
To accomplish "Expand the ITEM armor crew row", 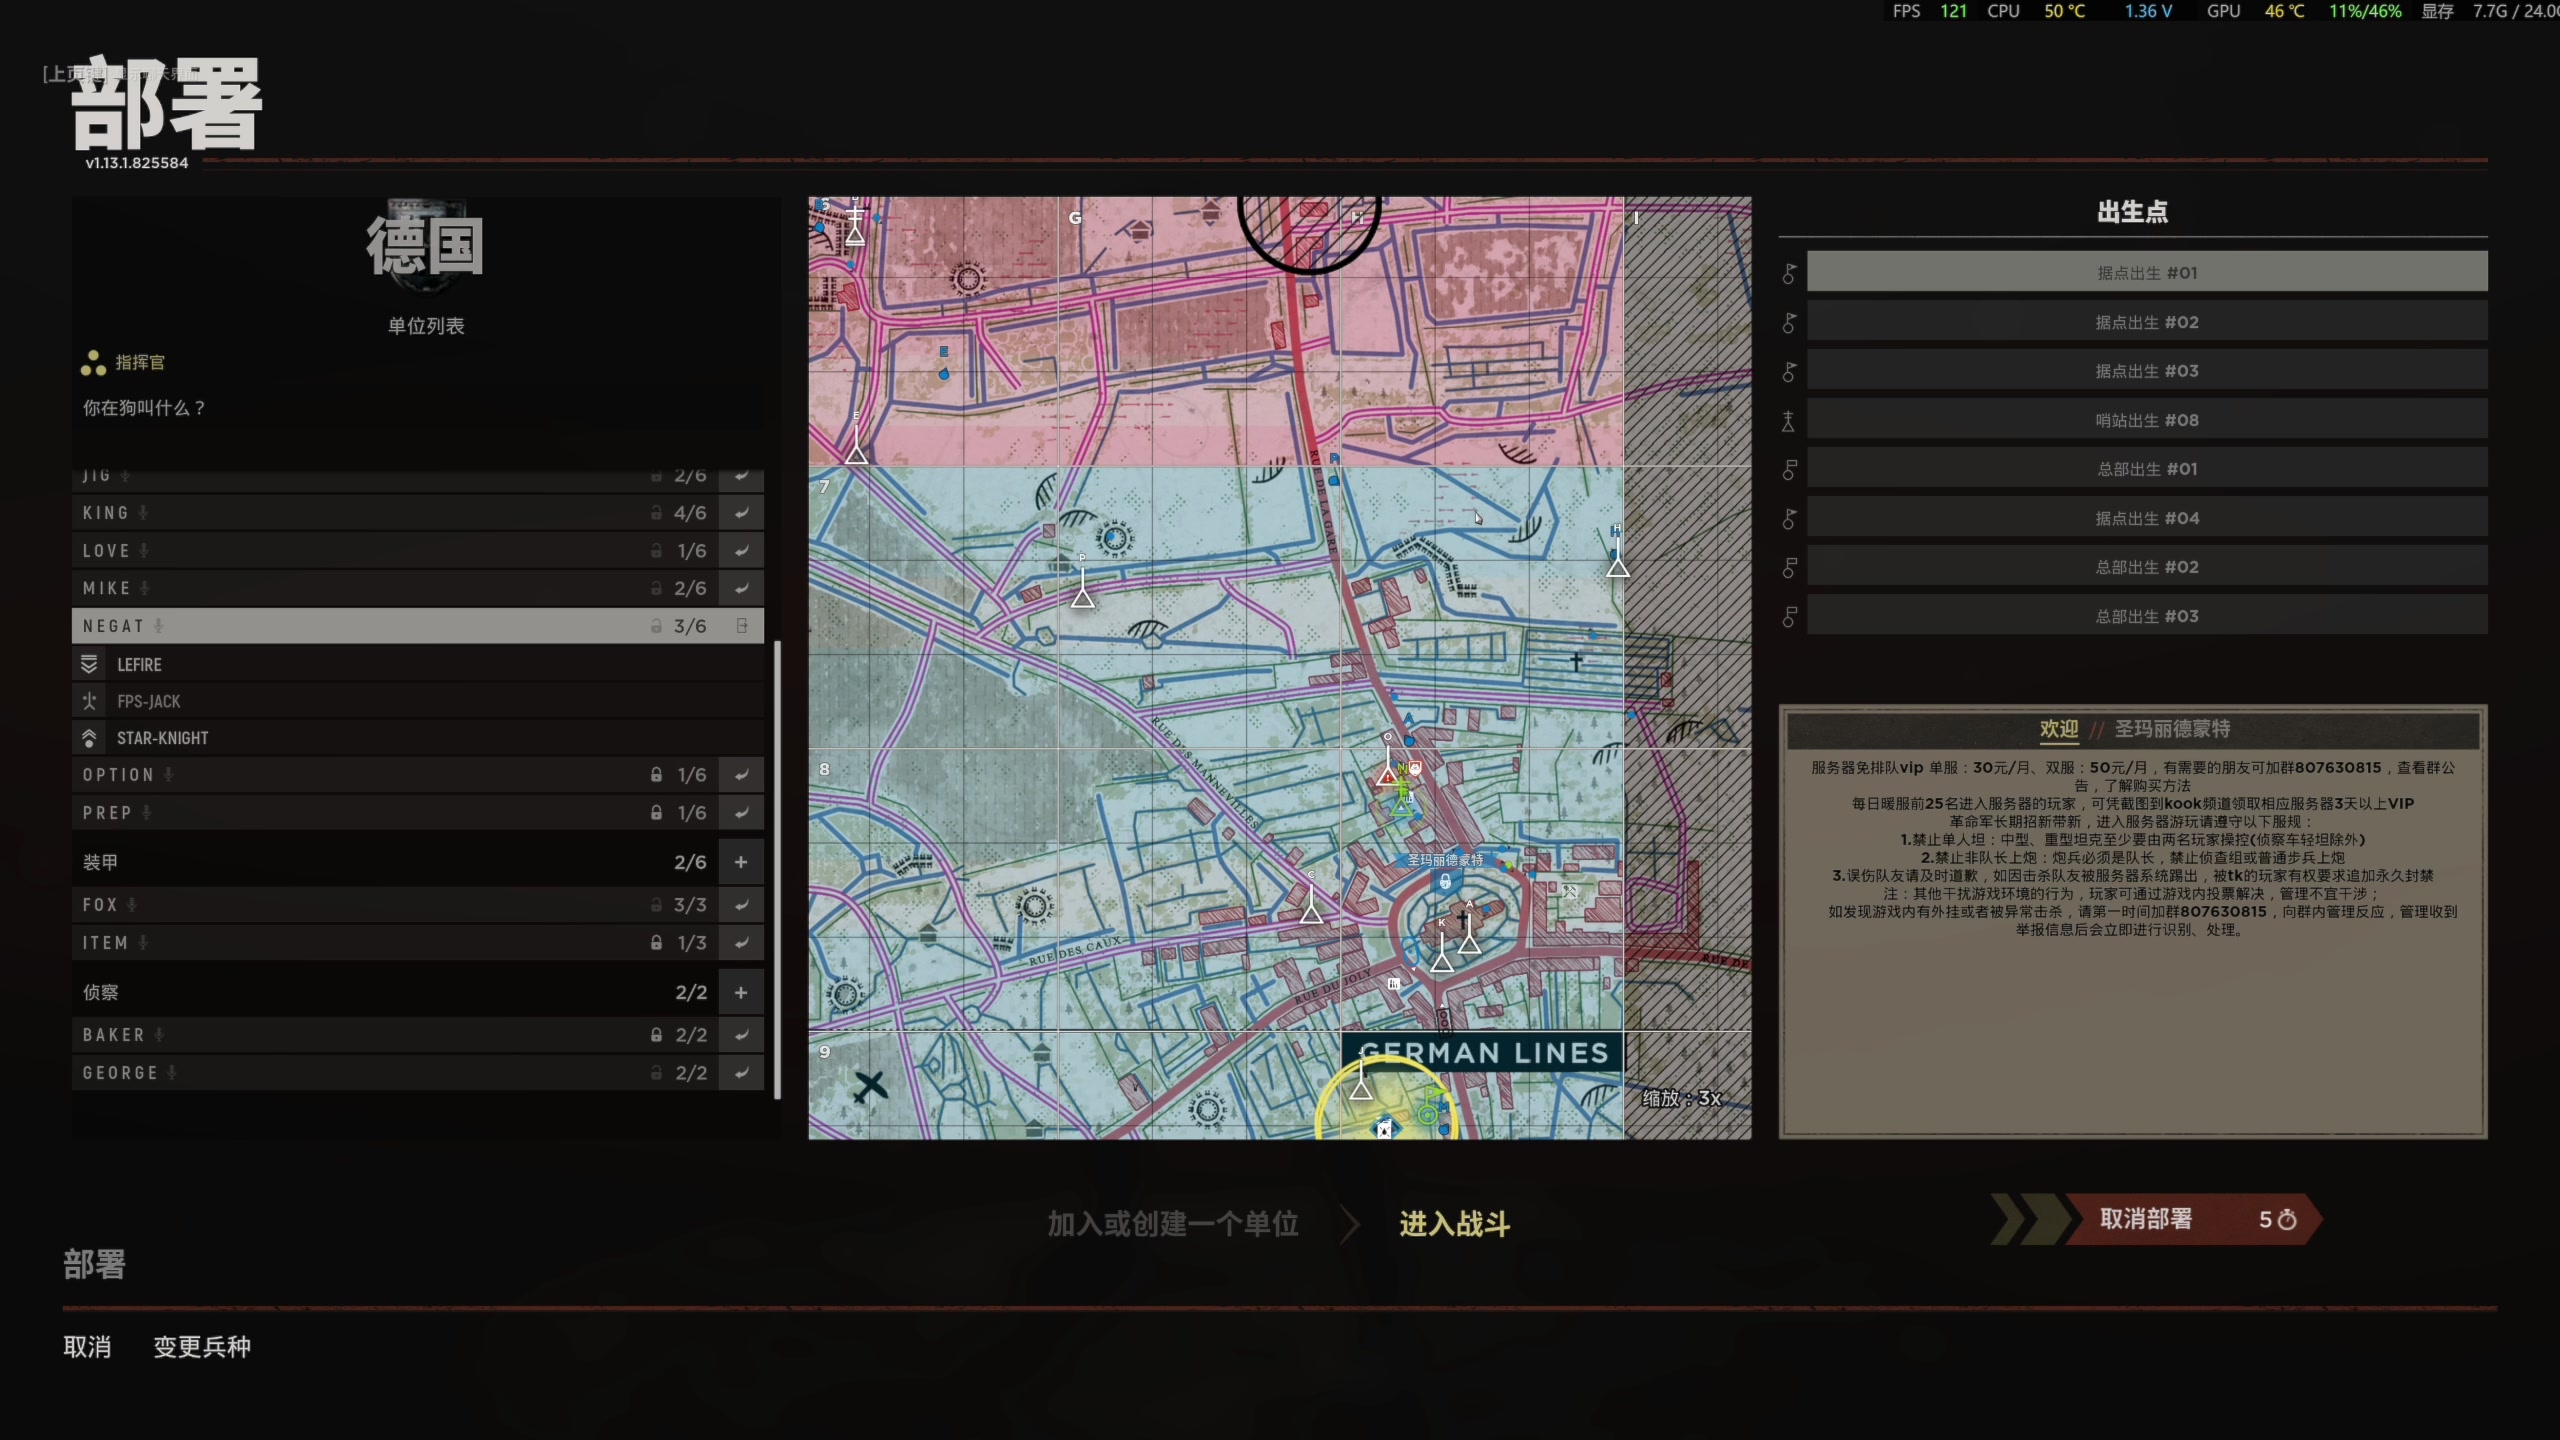I will point(396,943).
